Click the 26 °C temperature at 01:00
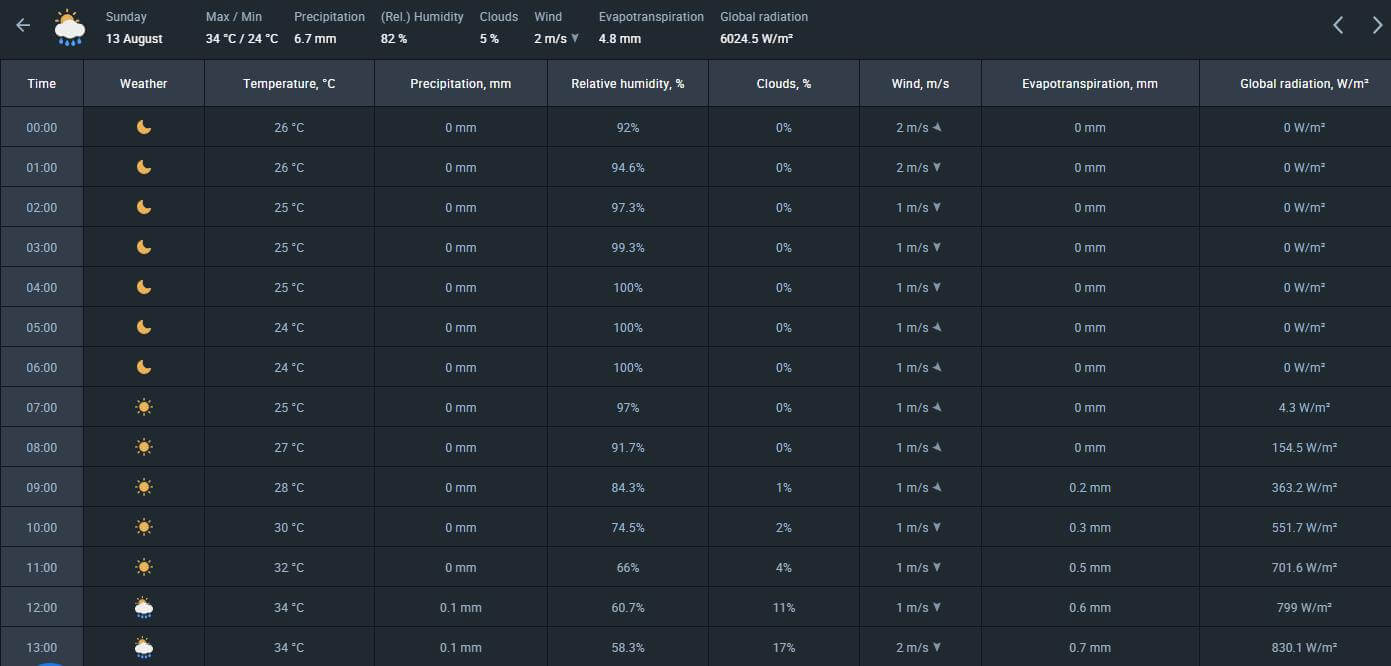Viewport: 1391px width, 666px height. pyautogui.click(x=289, y=167)
